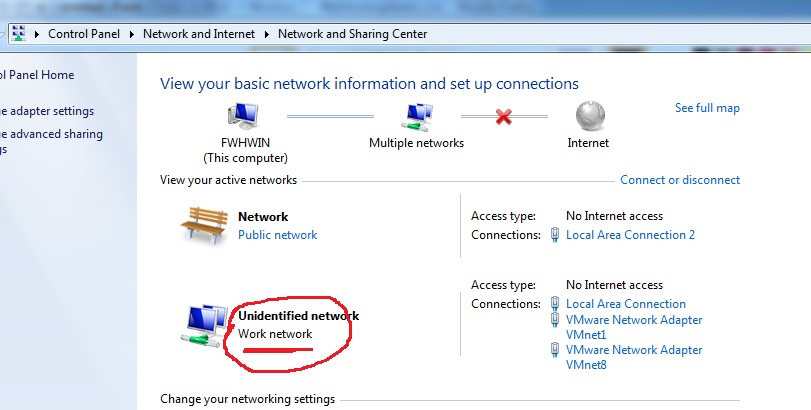Image resolution: width=811 pixels, height=410 pixels.
Task: Open the FWHWIN computer icon
Action: pos(243,116)
